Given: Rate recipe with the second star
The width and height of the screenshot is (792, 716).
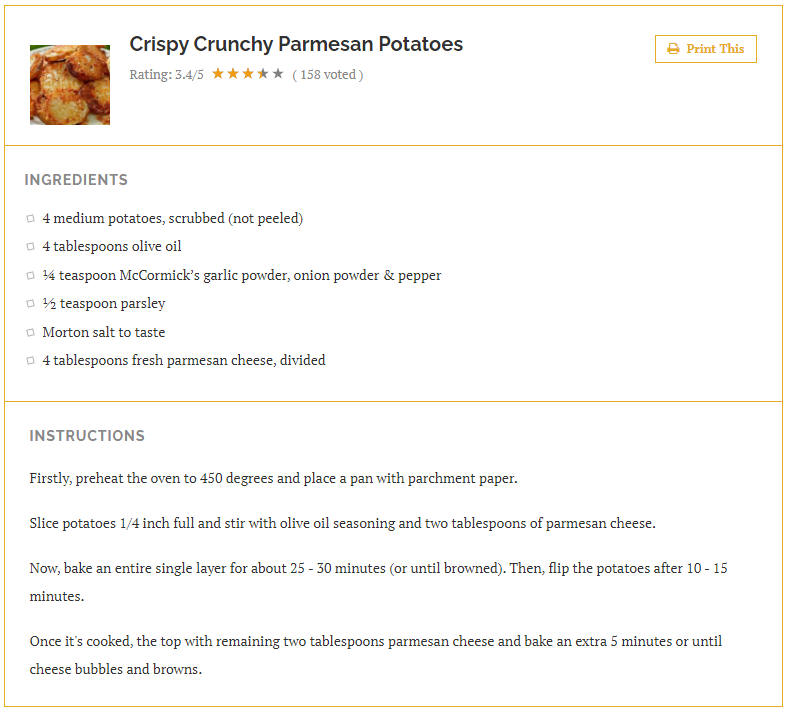Looking at the screenshot, I should (233, 74).
